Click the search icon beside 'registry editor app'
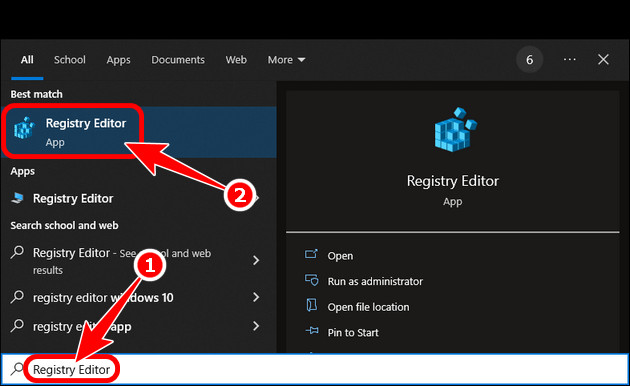 [x=17, y=325]
